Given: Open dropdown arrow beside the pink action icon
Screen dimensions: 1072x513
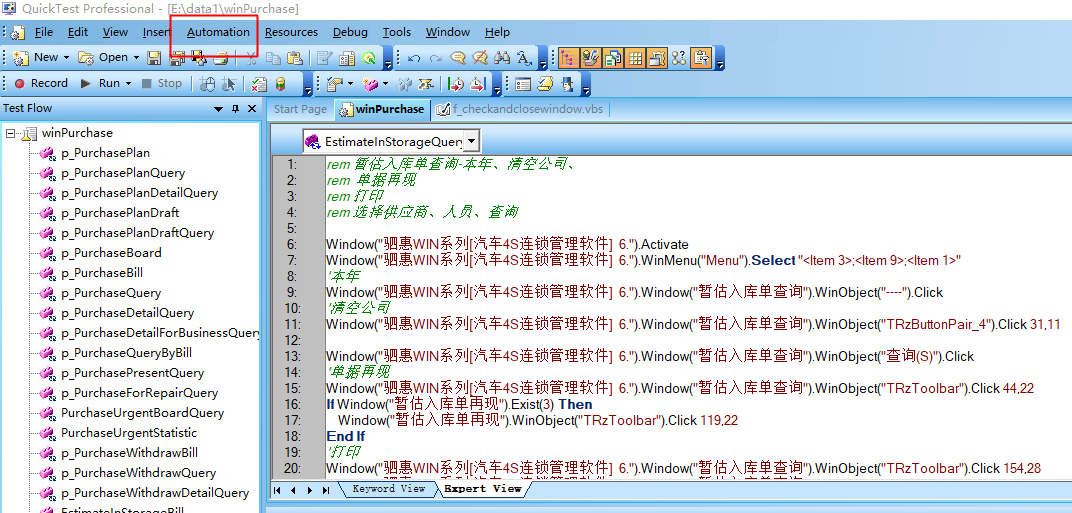Looking at the screenshot, I should pyautogui.click(x=386, y=84).
